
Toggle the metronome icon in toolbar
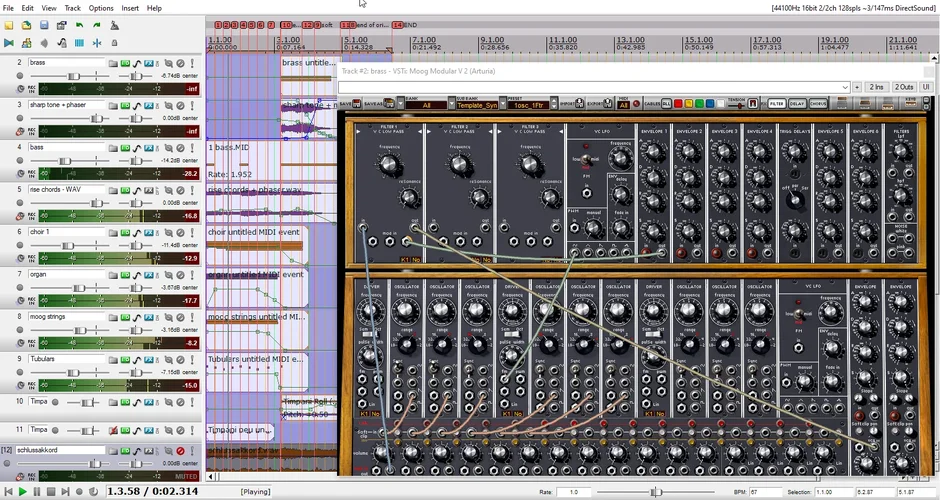[x=115, y=25]
